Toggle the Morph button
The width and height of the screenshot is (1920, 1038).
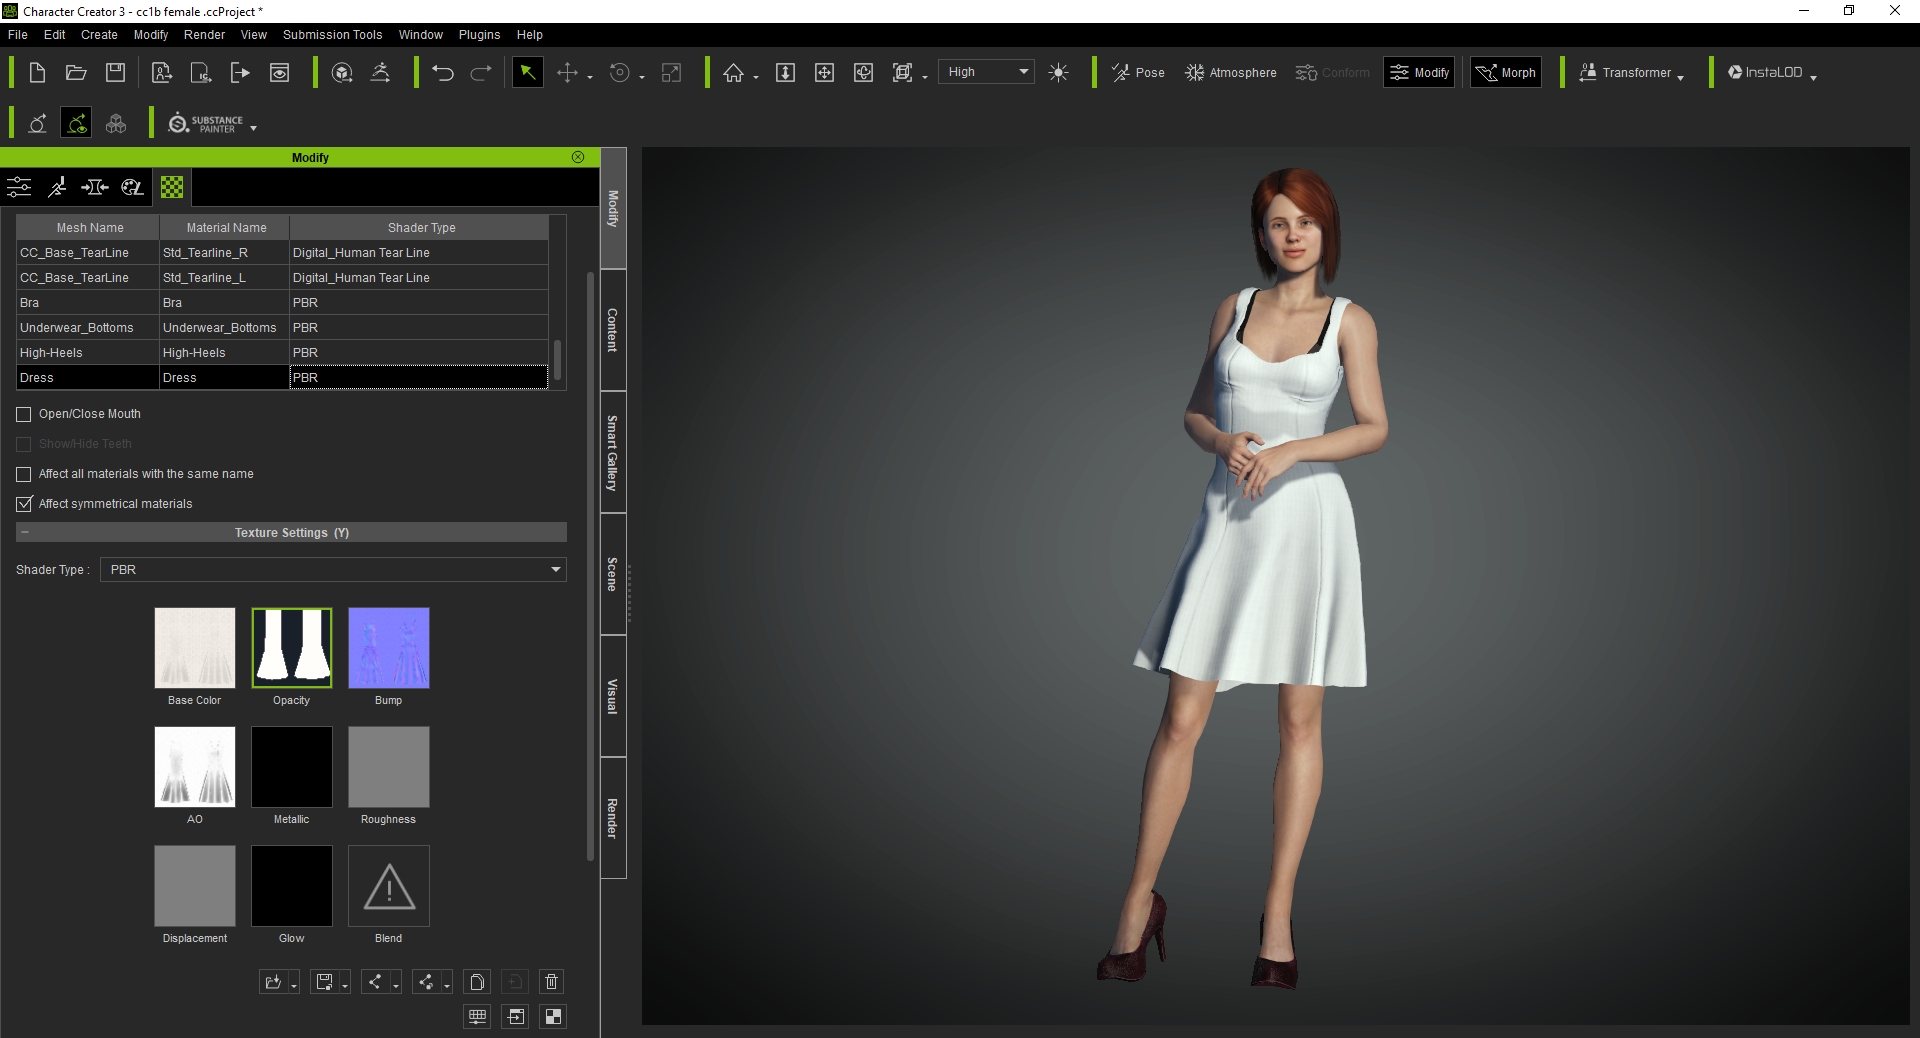coord(1506,72)
